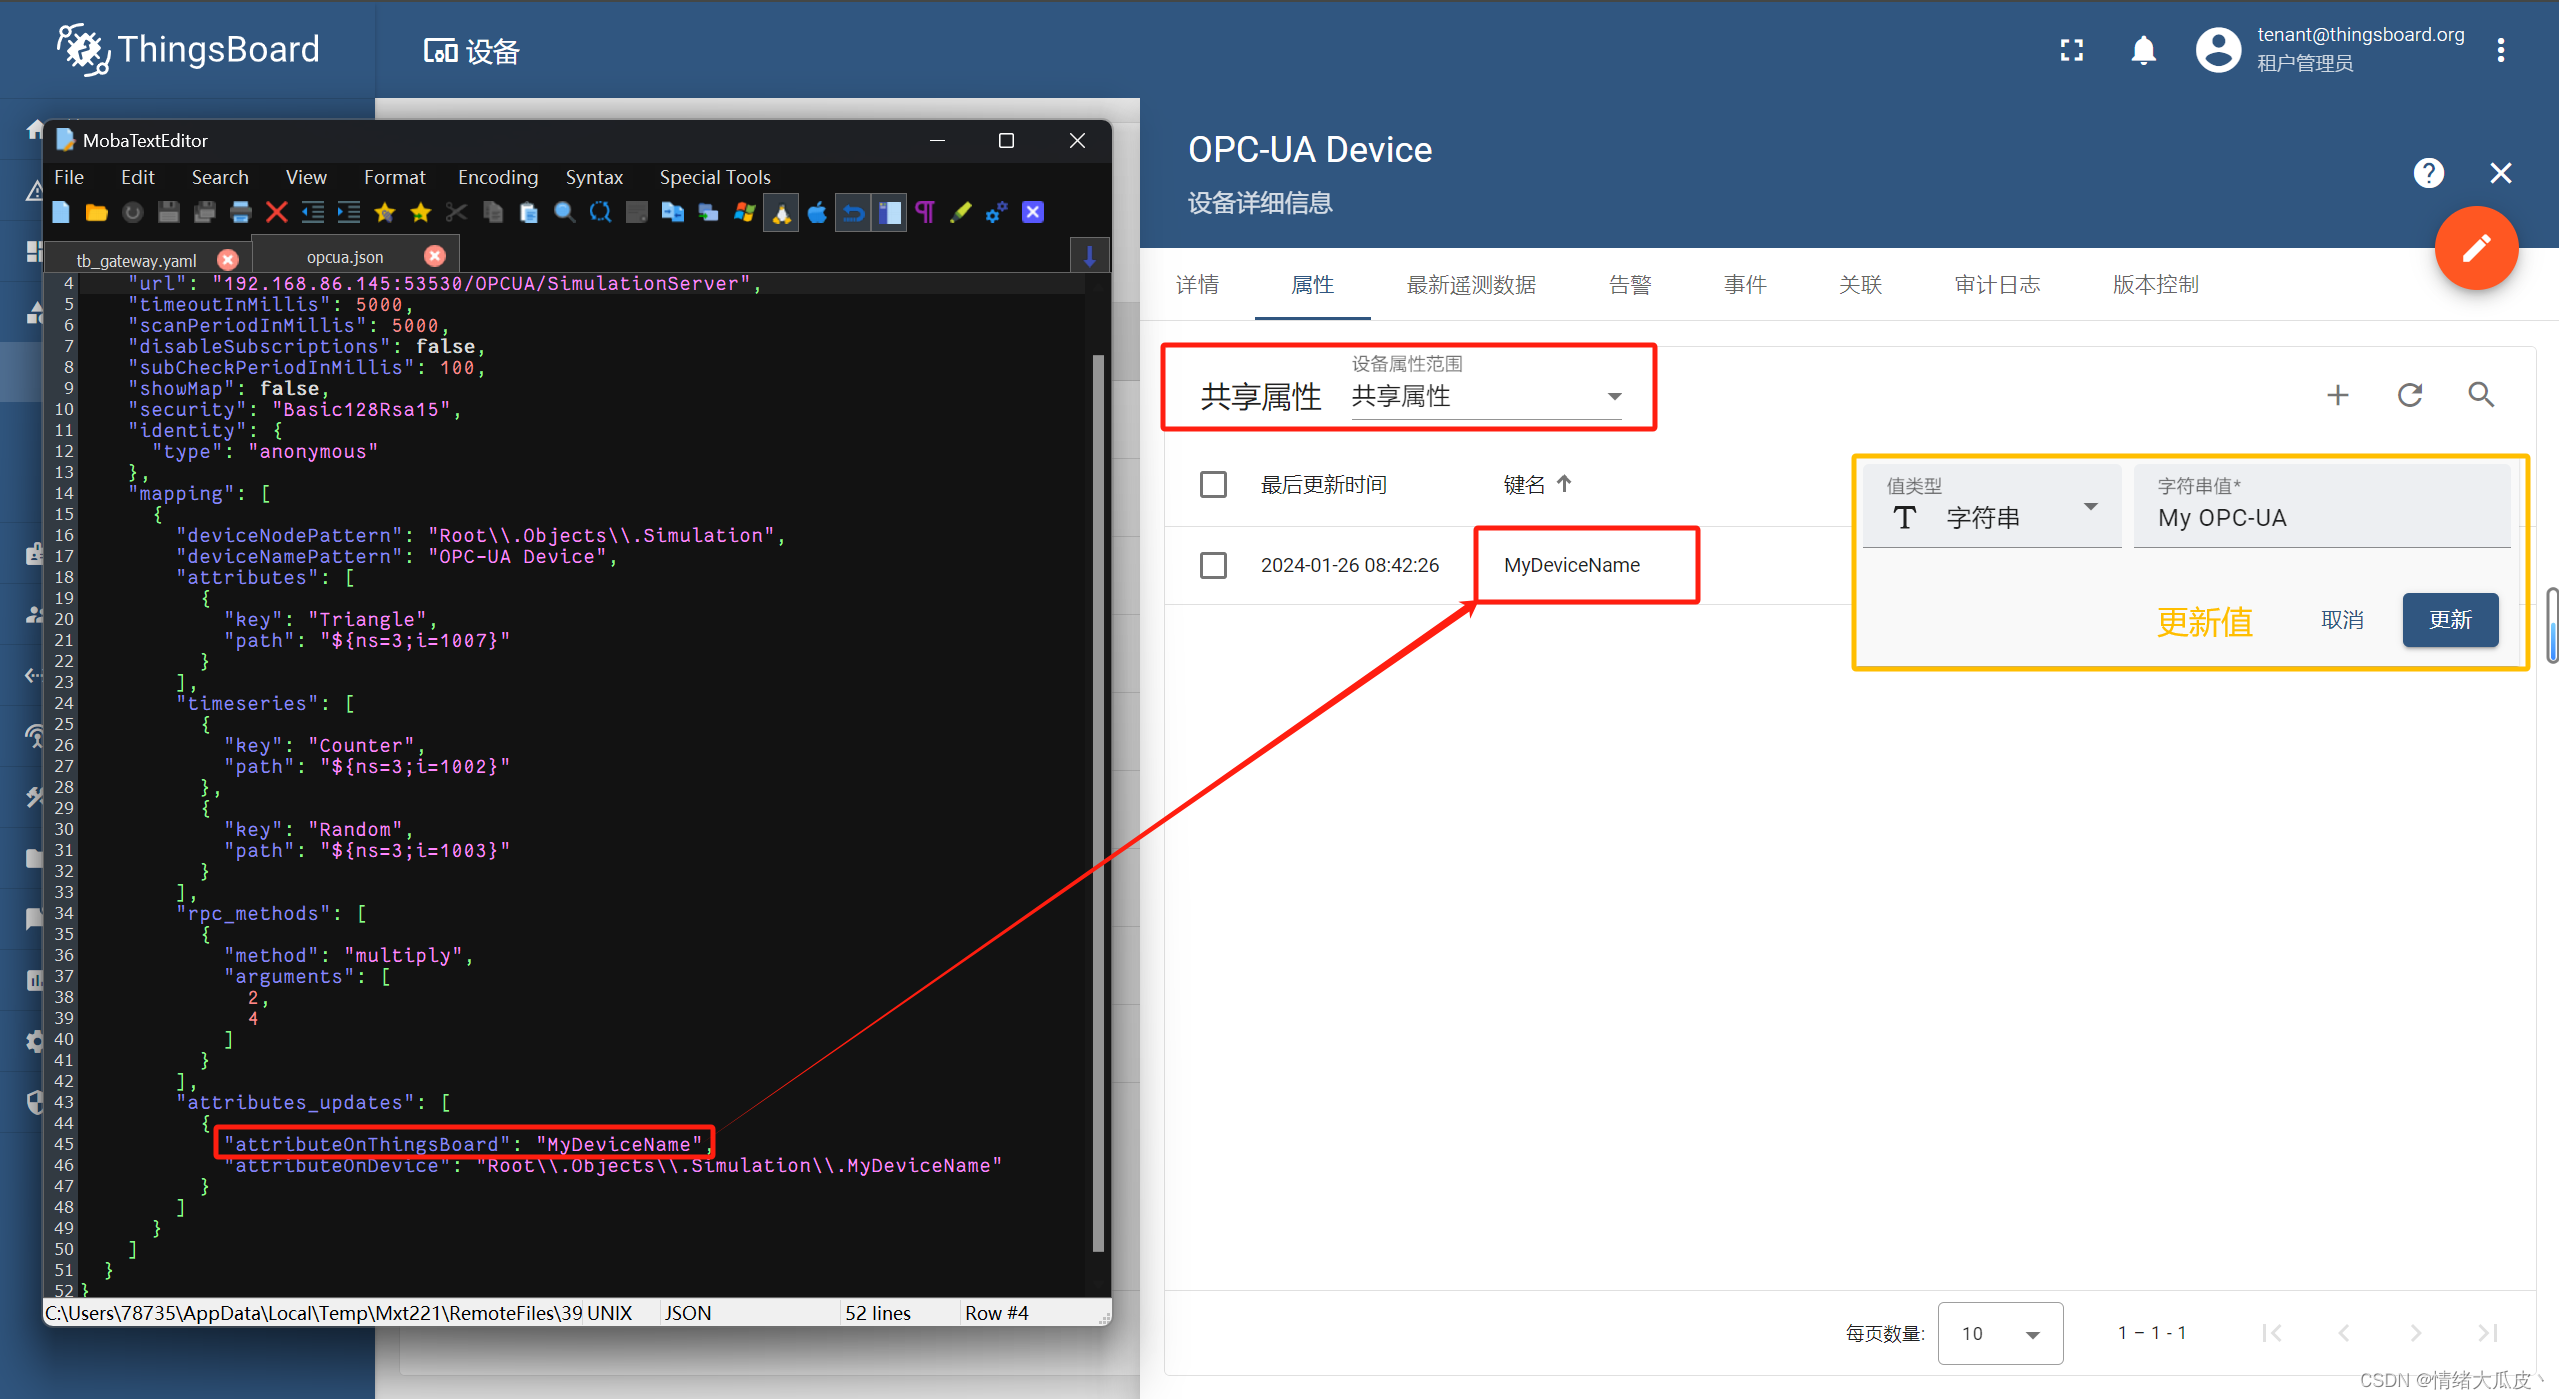The height and width of the screenshot is (1399, 2559).
Task: Check the MyDeviceName row checkbox
Action: pos(1213,565)
